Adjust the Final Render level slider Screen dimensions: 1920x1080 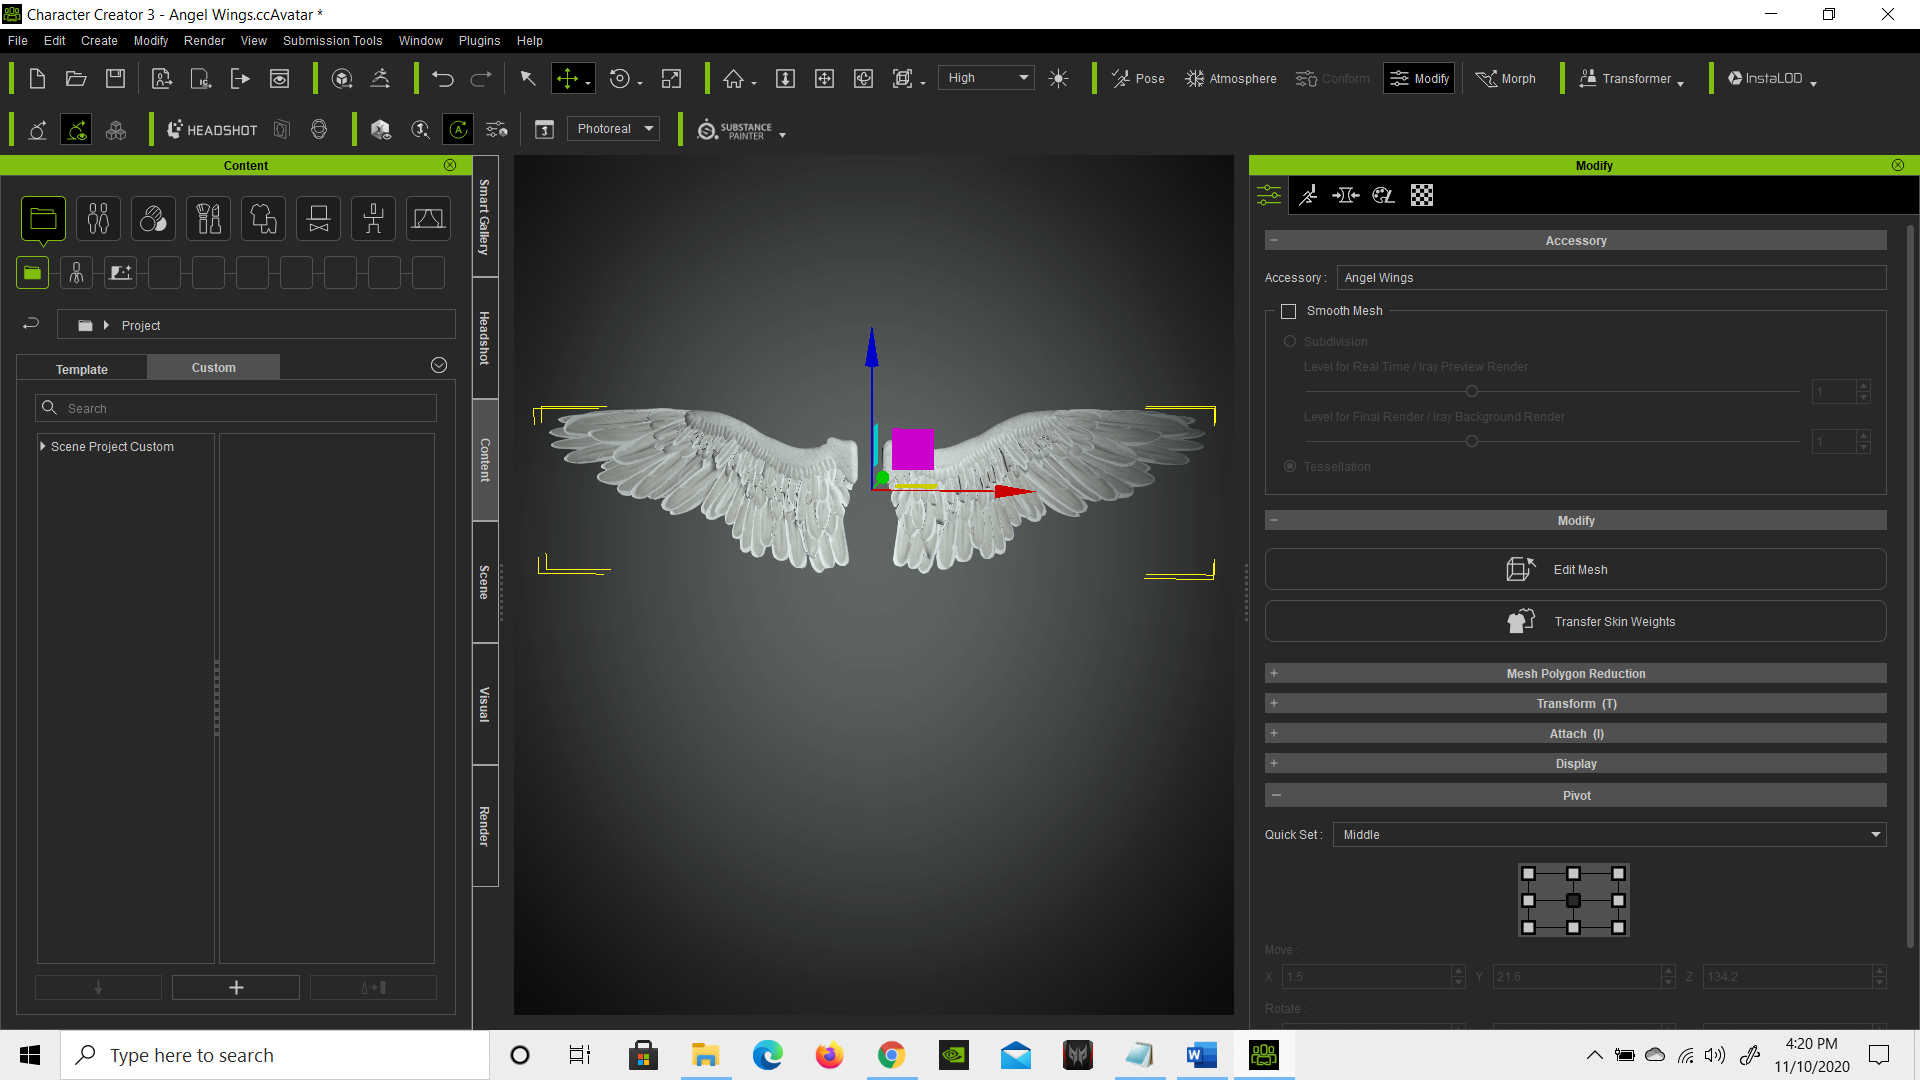1472,441
